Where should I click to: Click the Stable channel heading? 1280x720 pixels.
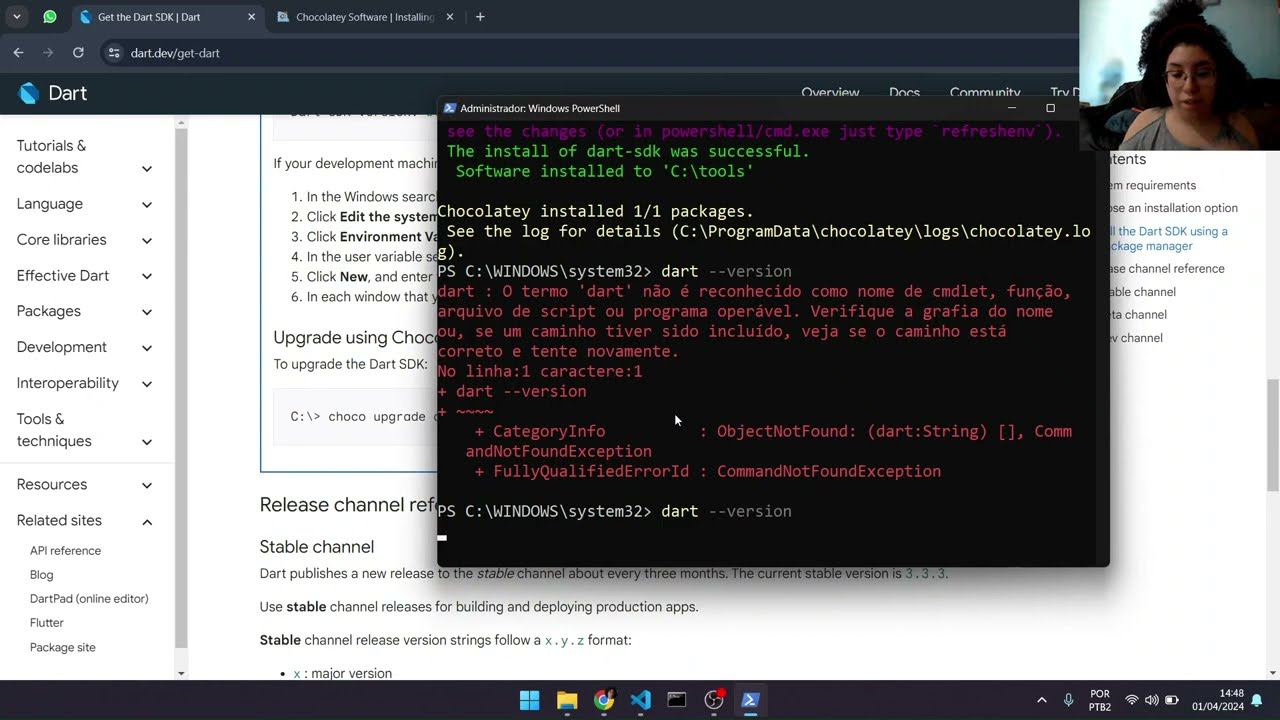coord(317,547)
